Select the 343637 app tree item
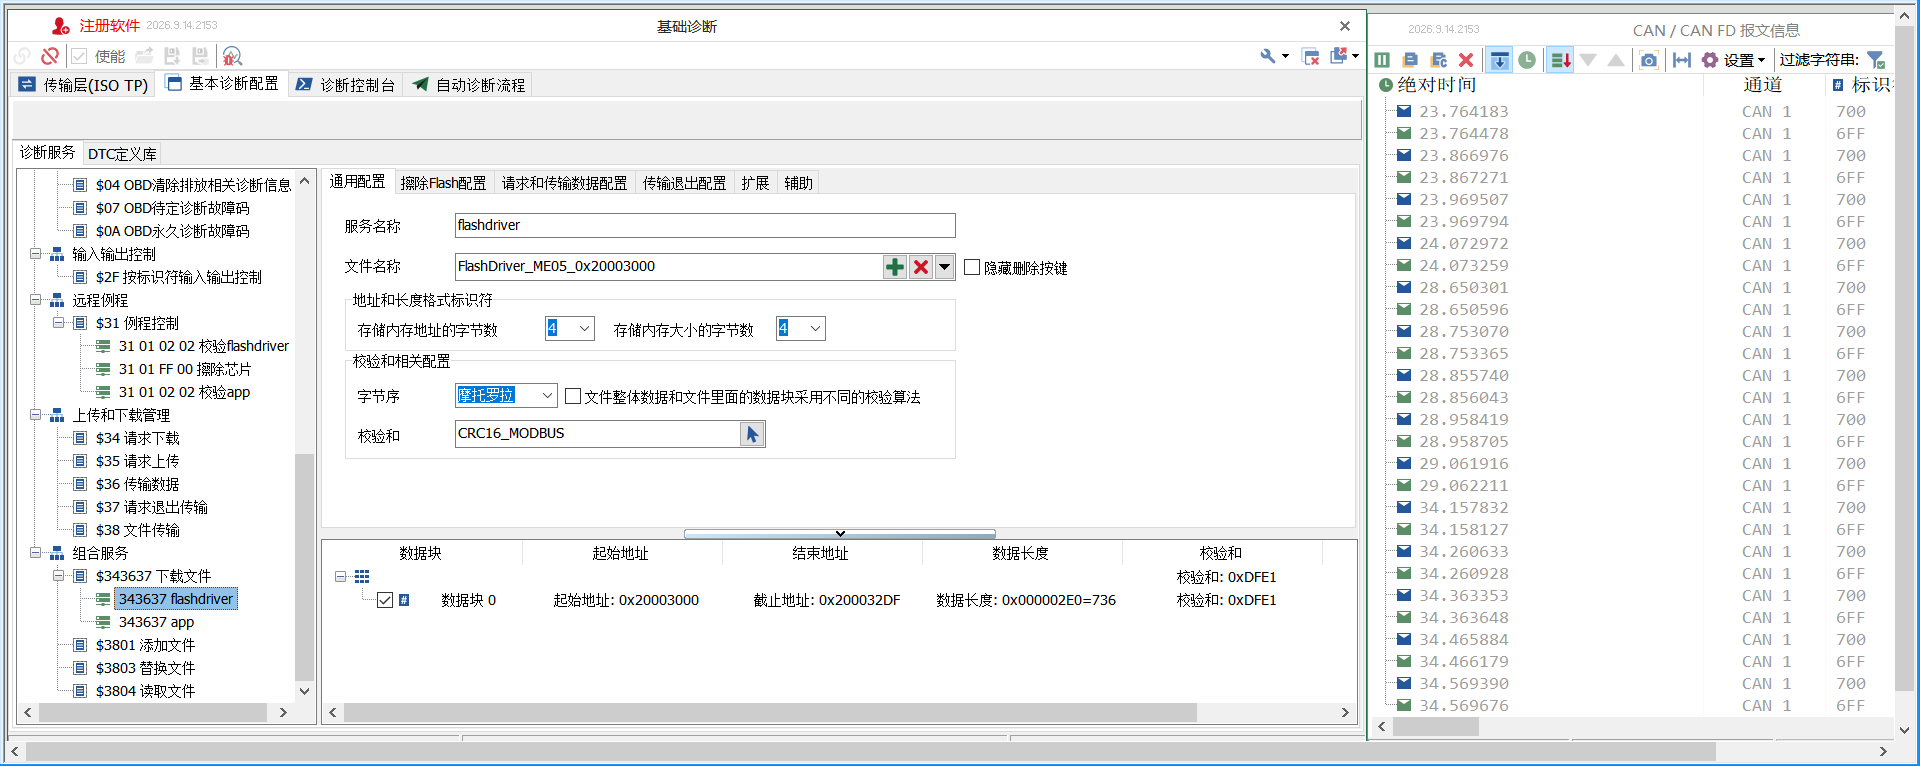Viewport: 1920px width, 766px height. 156,622
